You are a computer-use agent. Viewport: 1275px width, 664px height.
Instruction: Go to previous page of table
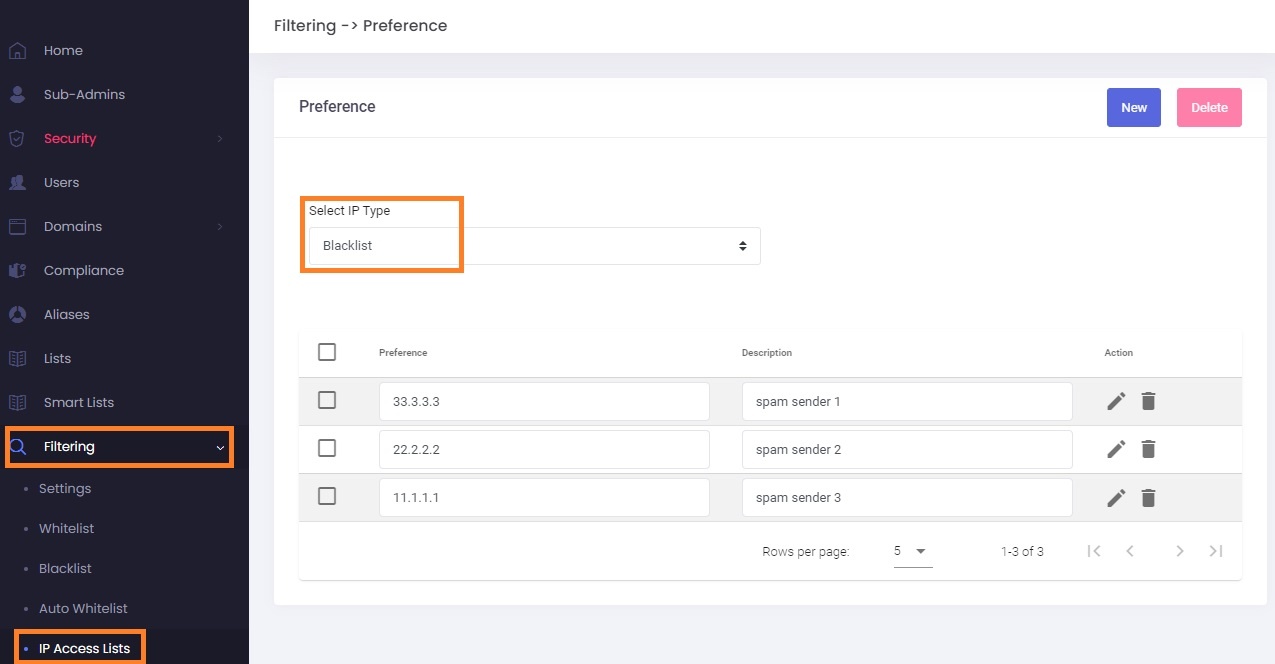click(1130, 551)
